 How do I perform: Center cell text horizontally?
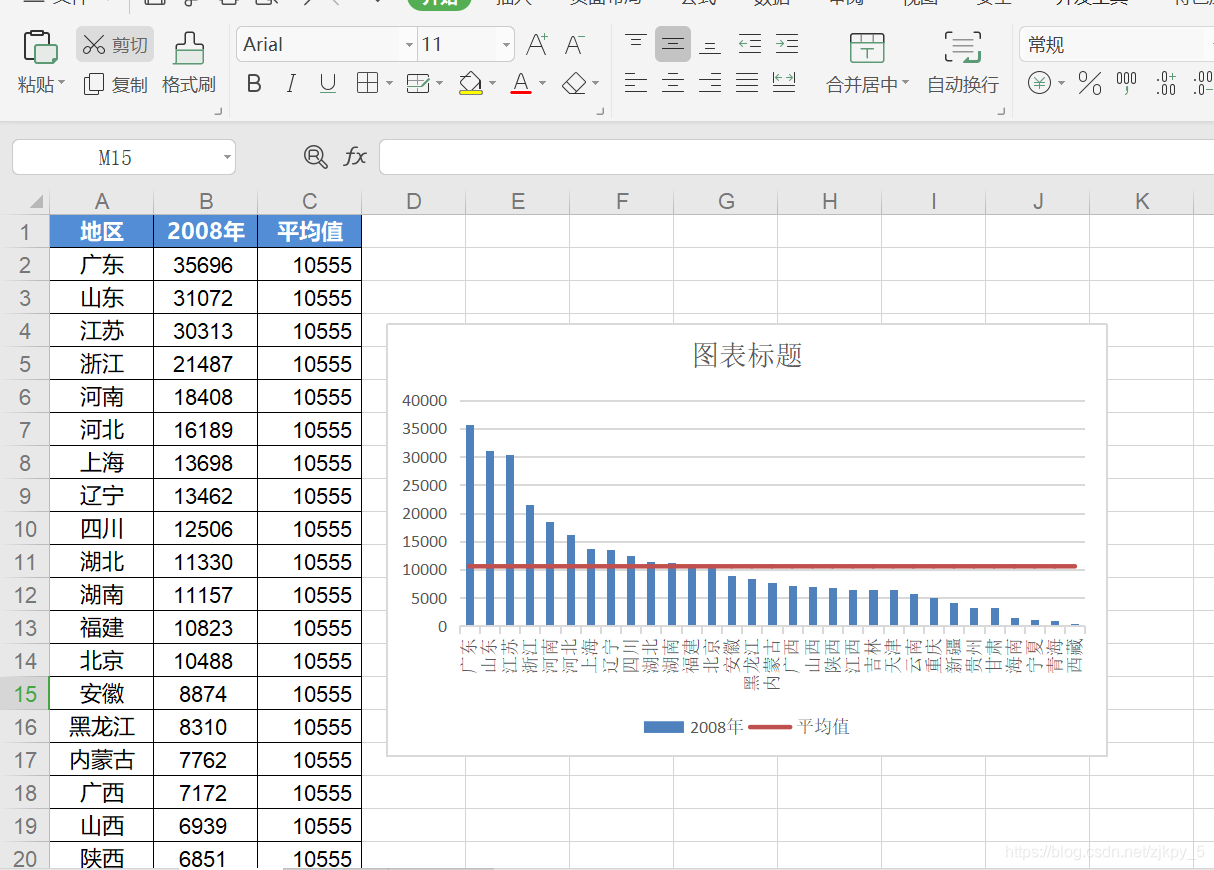tap(673, 84)
